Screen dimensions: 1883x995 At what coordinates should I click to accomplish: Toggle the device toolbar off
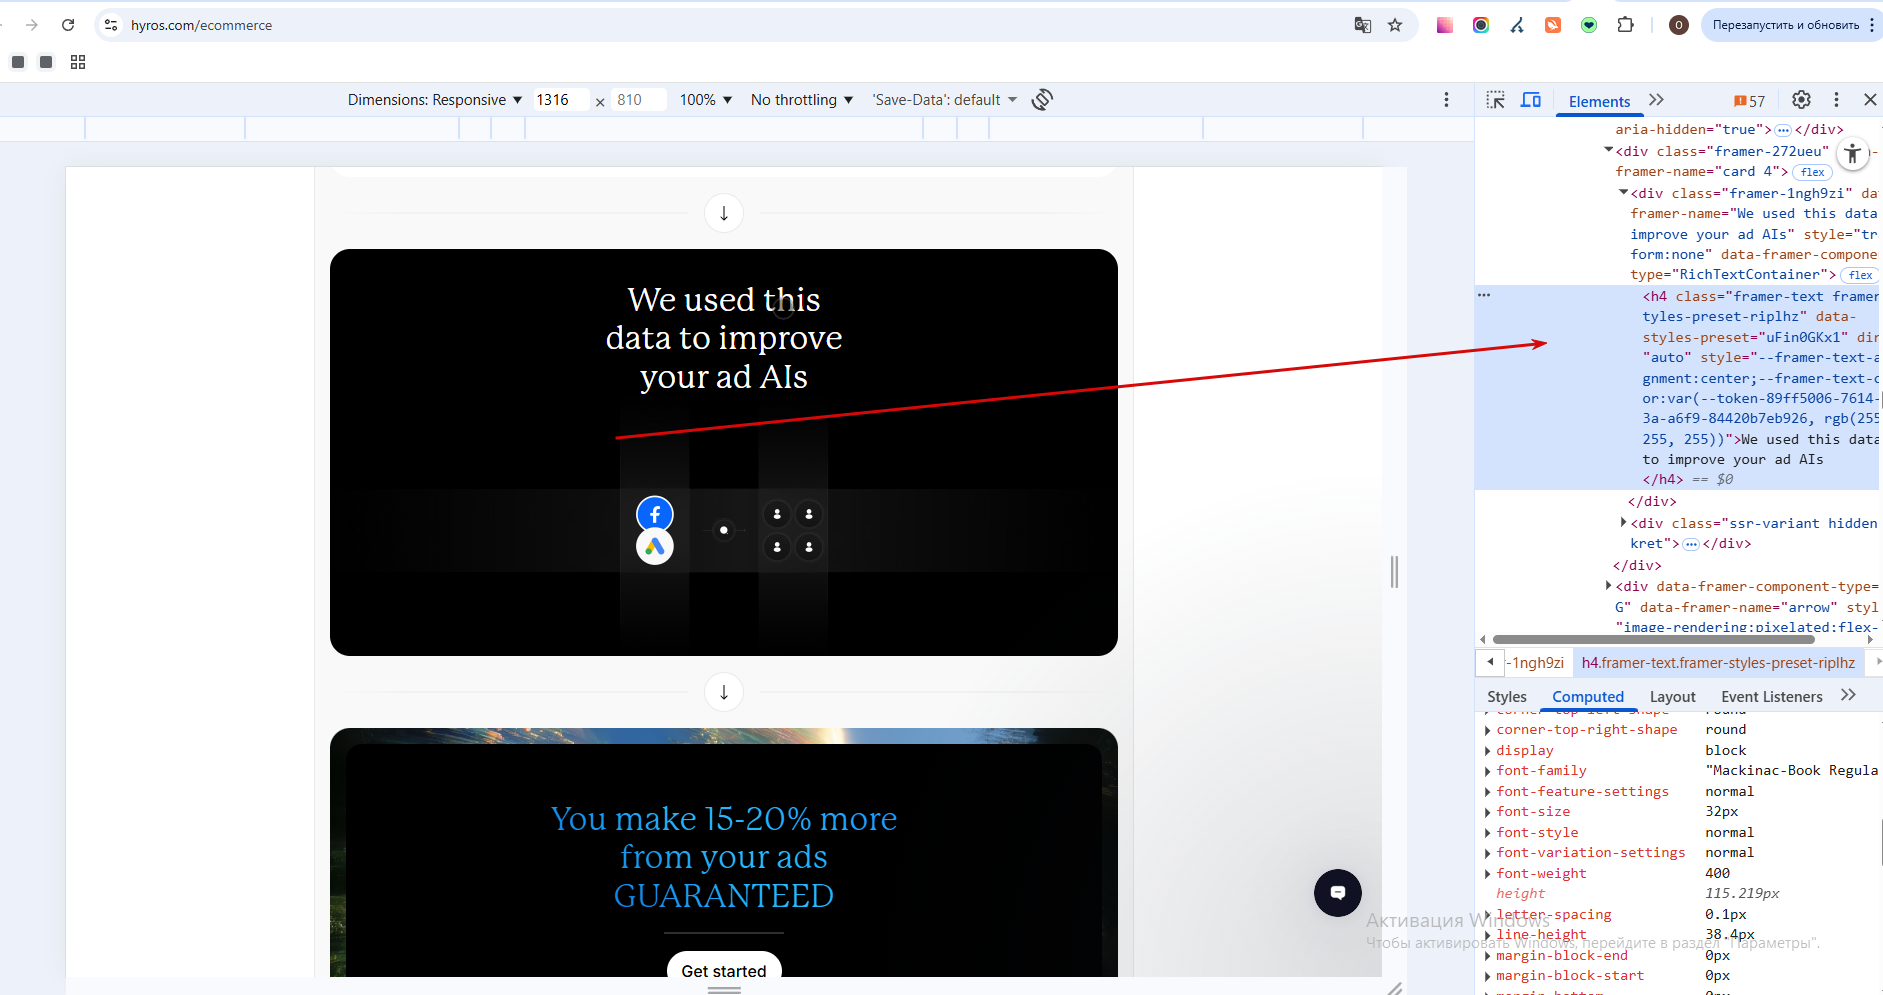pos(1531,100)
